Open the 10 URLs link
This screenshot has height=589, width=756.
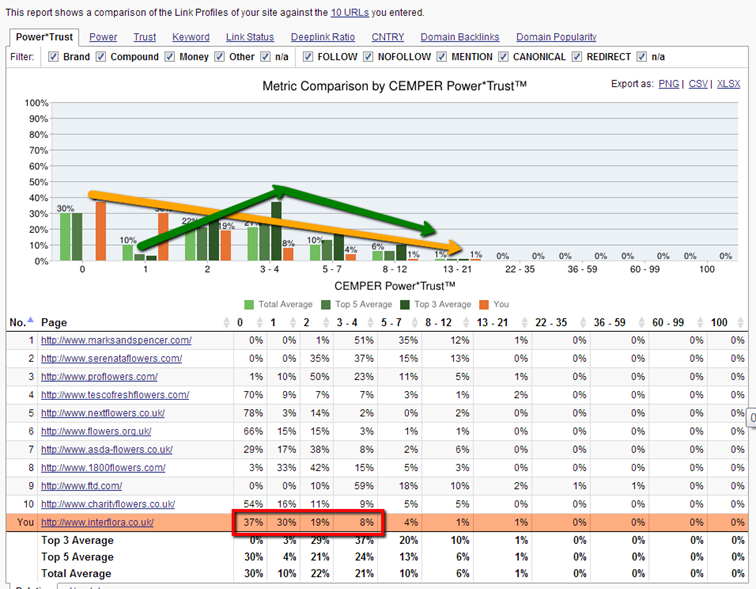350,13
